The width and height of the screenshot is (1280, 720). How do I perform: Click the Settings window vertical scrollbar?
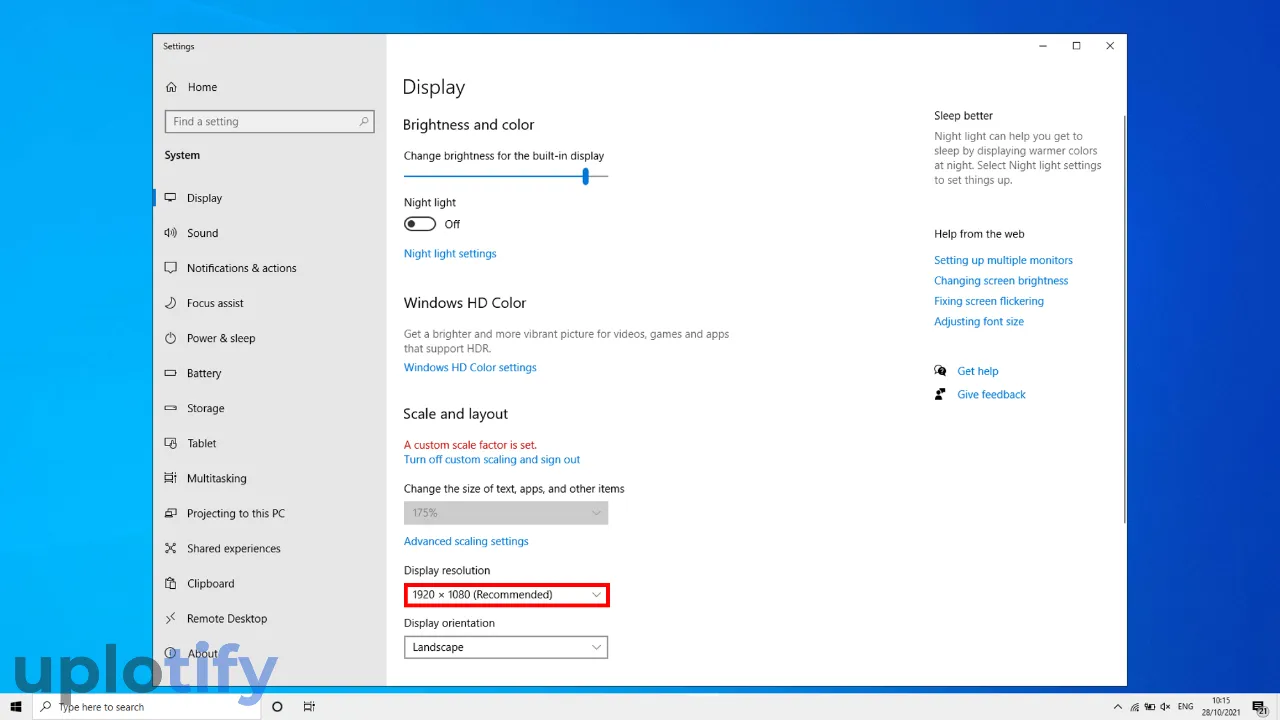coord(1124,318)
